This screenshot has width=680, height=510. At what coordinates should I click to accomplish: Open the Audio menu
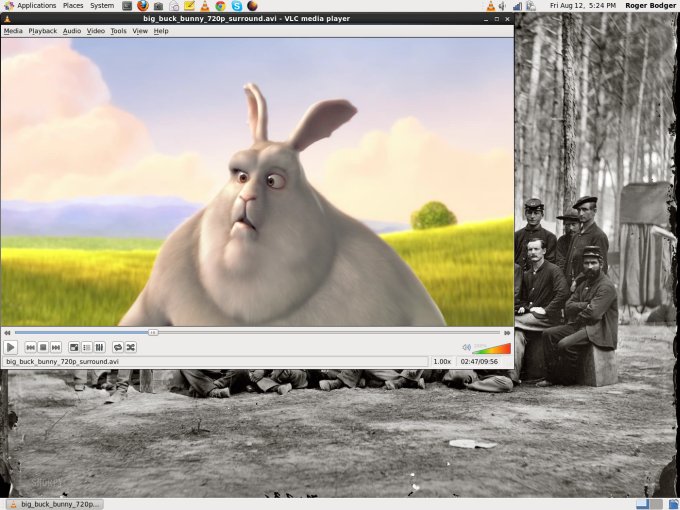pos(72,31)
